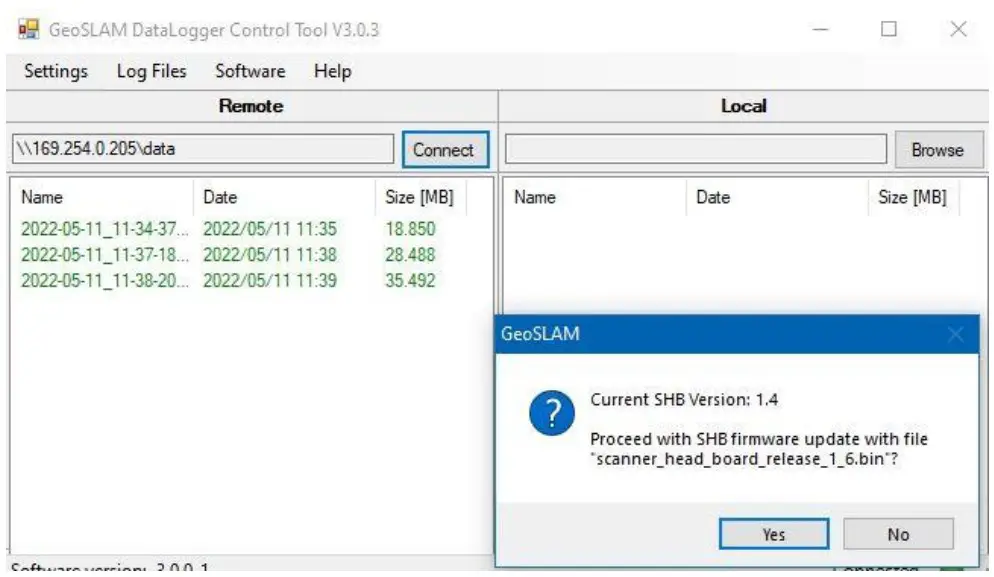This screenshot has height=577, width=994.
Task: Click the Browse button
Action: coord(938,150)
